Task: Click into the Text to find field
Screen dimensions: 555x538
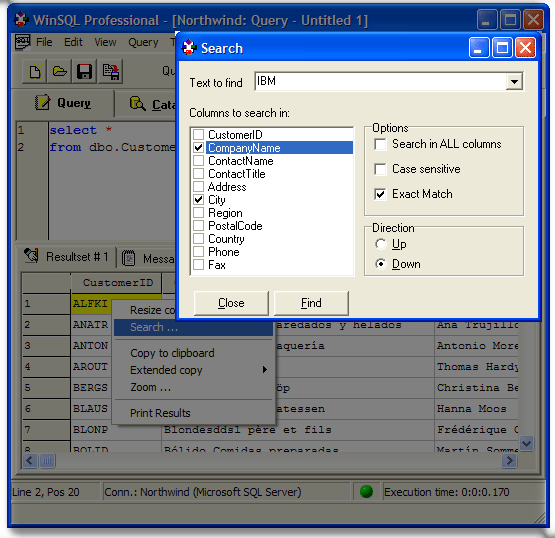Action: [381, 82]
